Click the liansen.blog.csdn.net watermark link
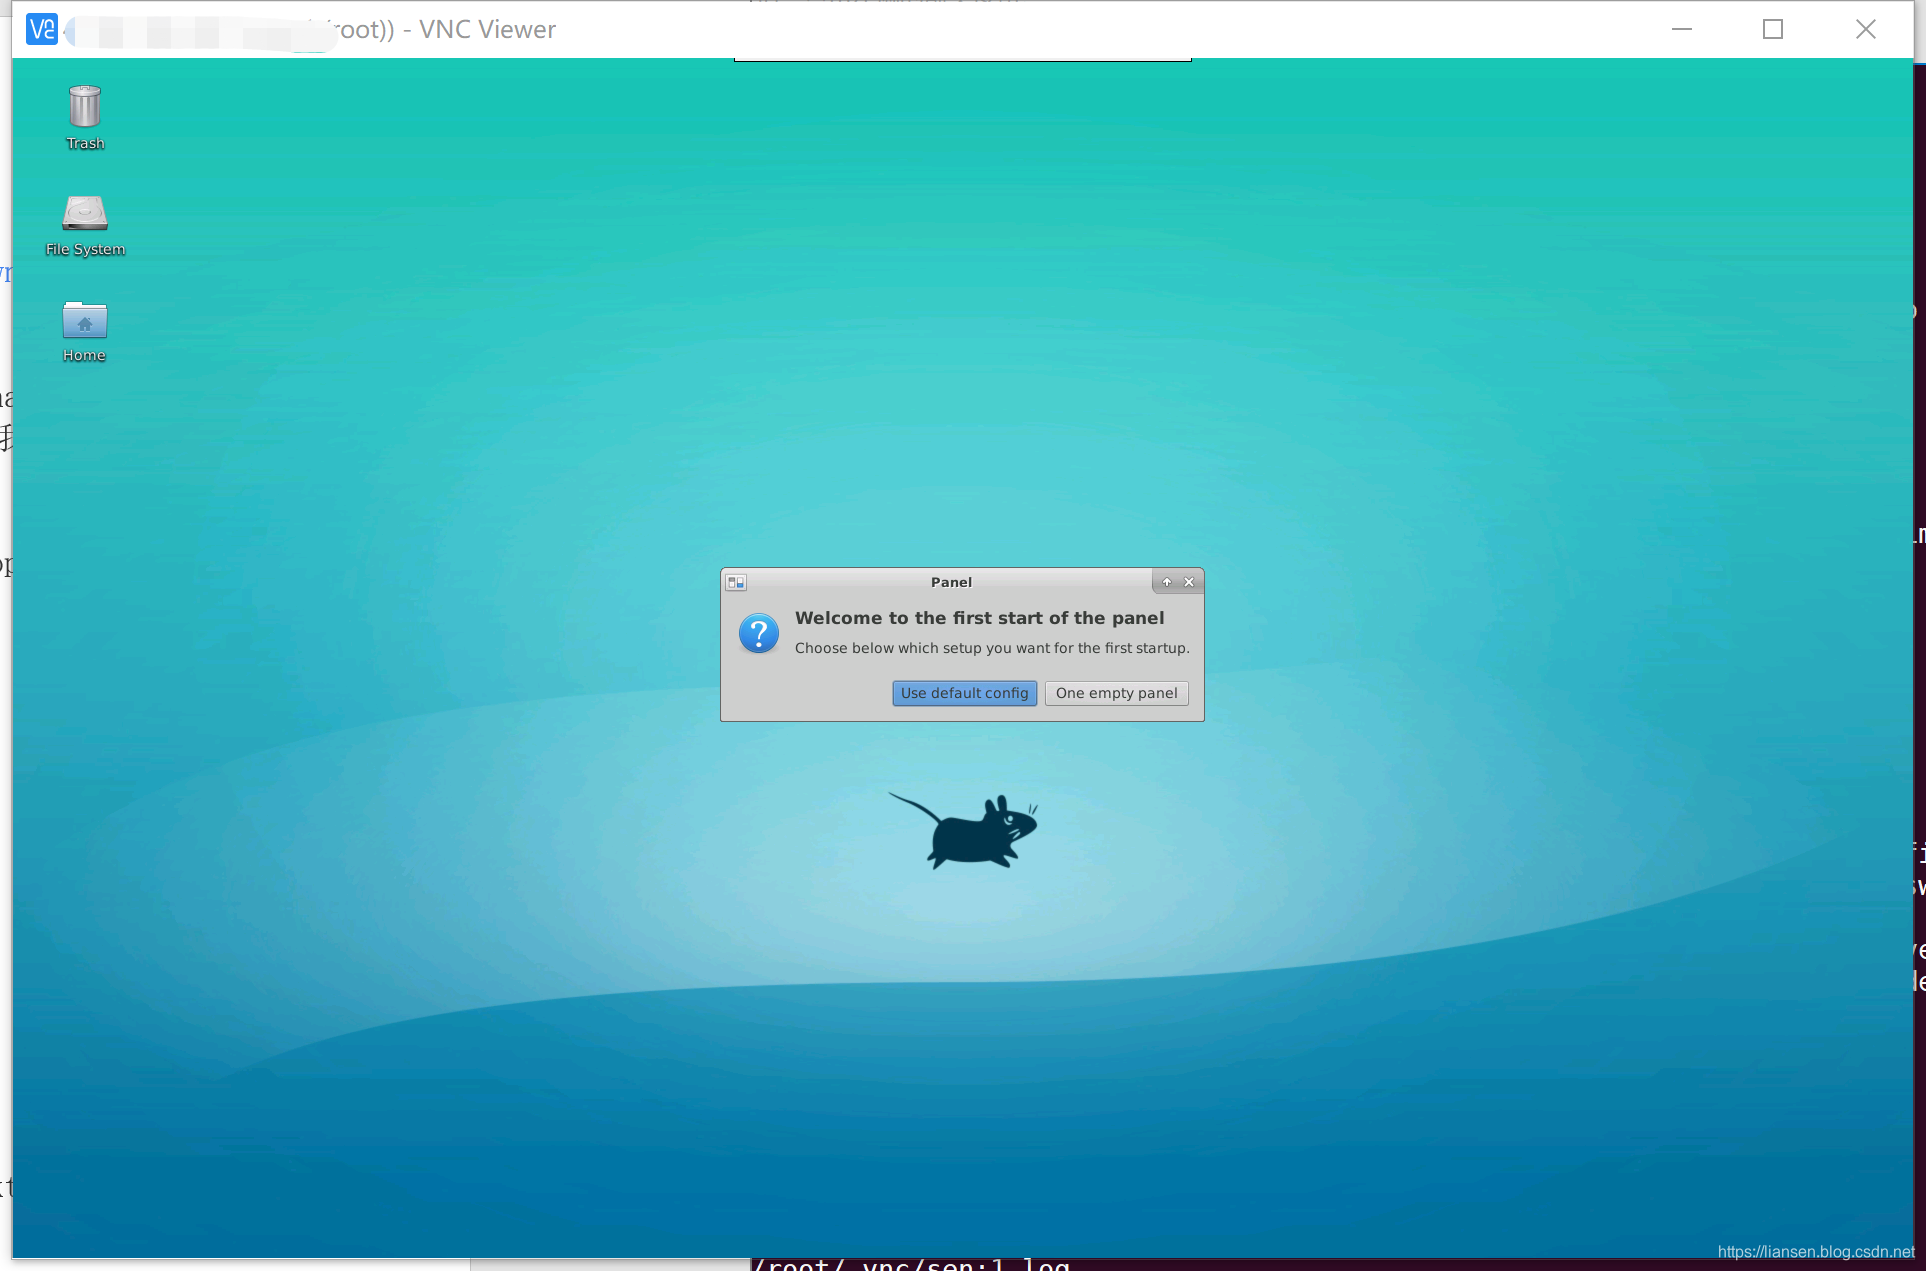The image size is (1926, 1271). (1815, 1252)
